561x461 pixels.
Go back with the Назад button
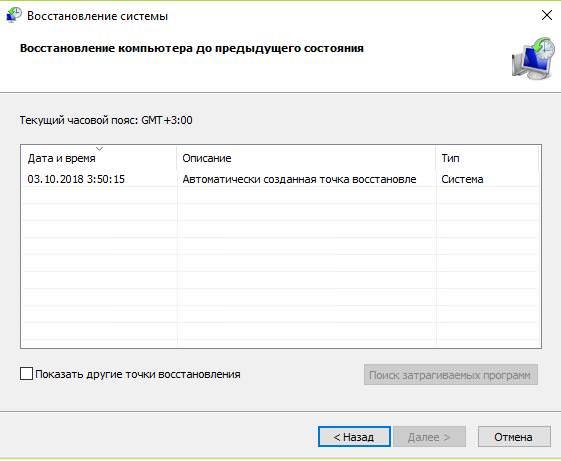(354, 437)
